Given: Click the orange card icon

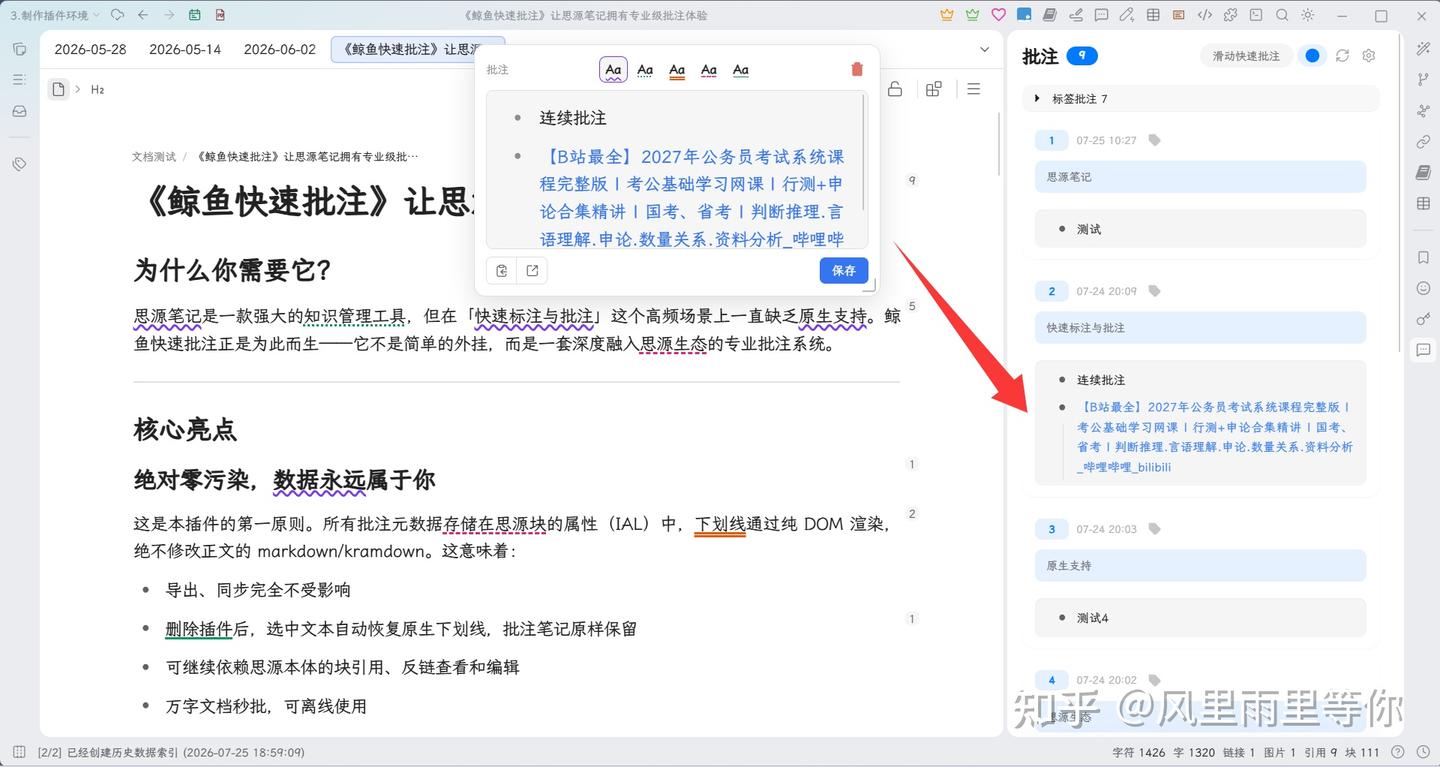Looking at the screenshot, I should tap(1179, 15).
